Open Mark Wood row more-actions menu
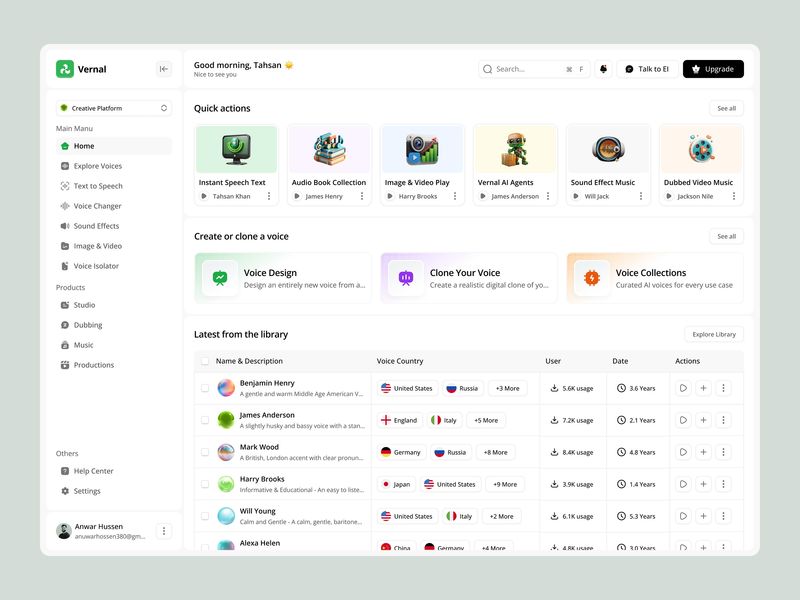 click(723, 452)
